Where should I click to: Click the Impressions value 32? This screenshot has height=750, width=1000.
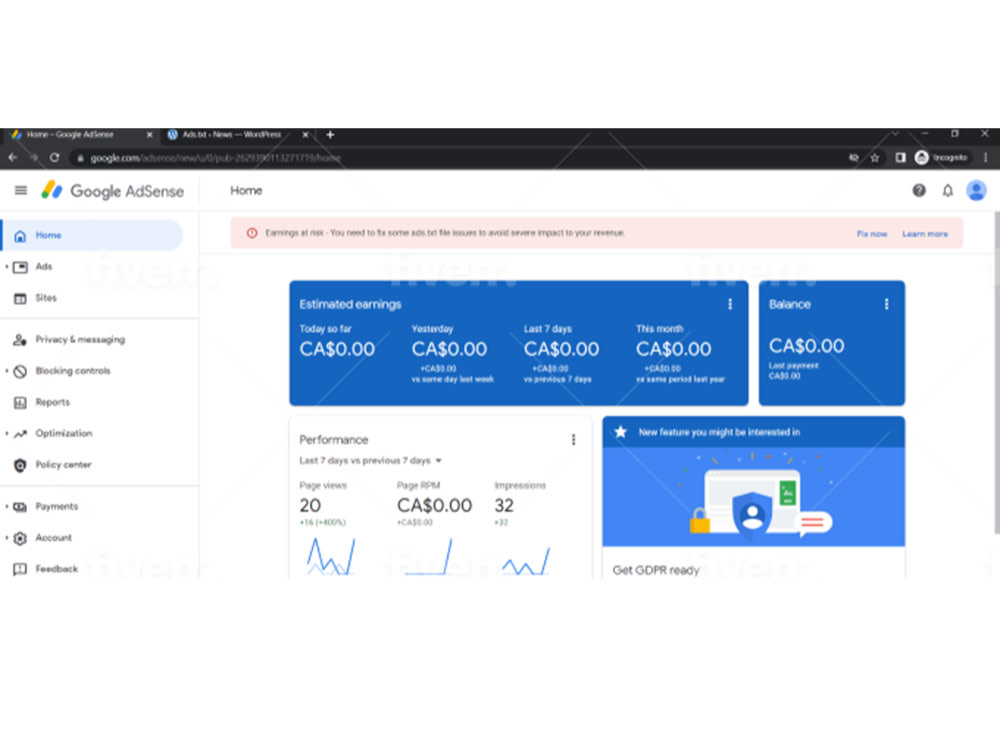[x=504, y=506]
